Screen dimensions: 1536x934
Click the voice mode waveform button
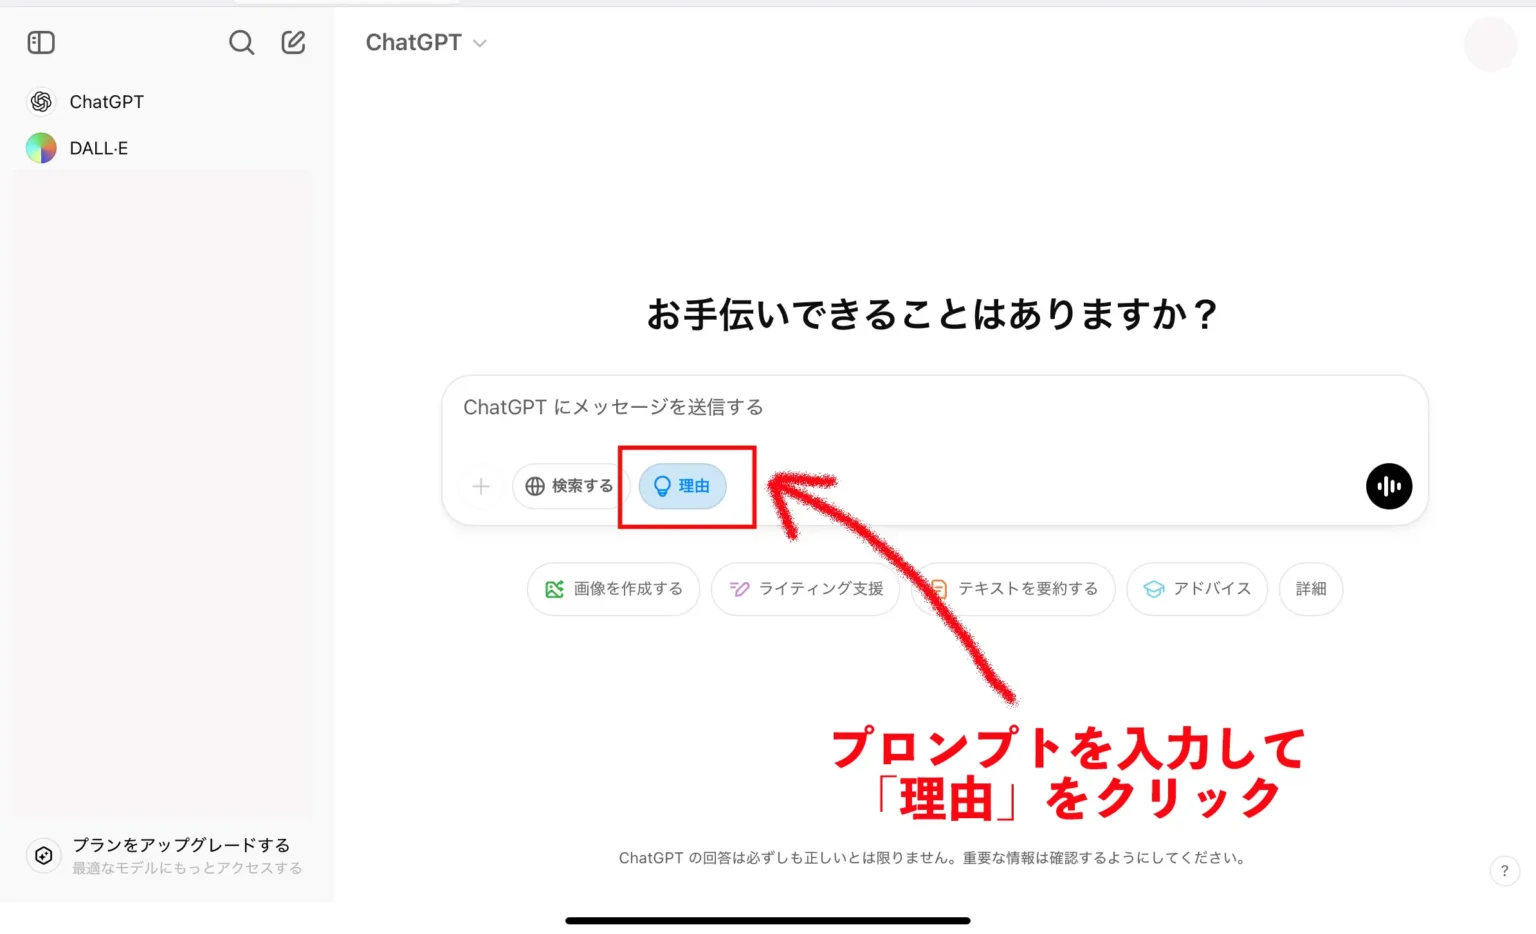[1388, 486]
